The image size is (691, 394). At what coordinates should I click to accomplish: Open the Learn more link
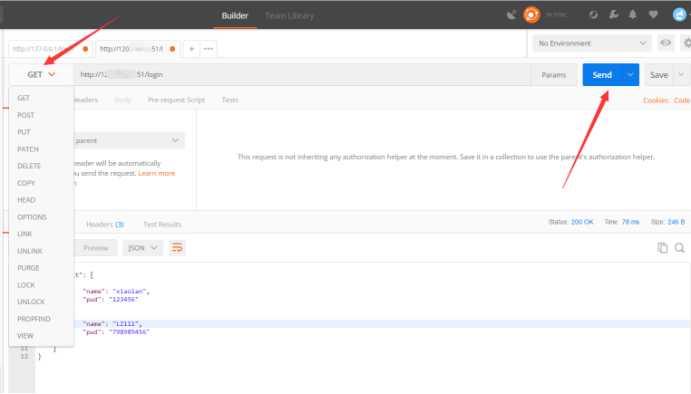[157, 173]
